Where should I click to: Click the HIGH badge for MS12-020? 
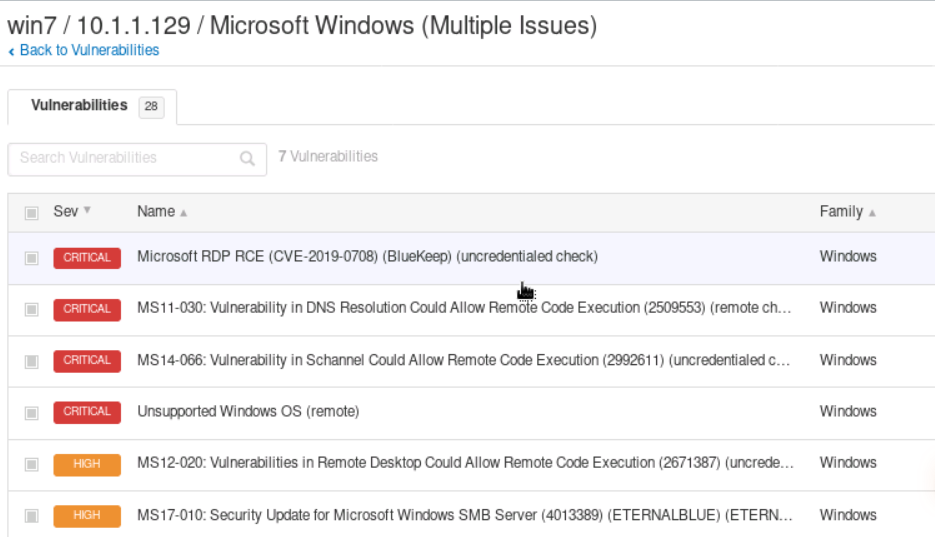(x=87, y=463)
